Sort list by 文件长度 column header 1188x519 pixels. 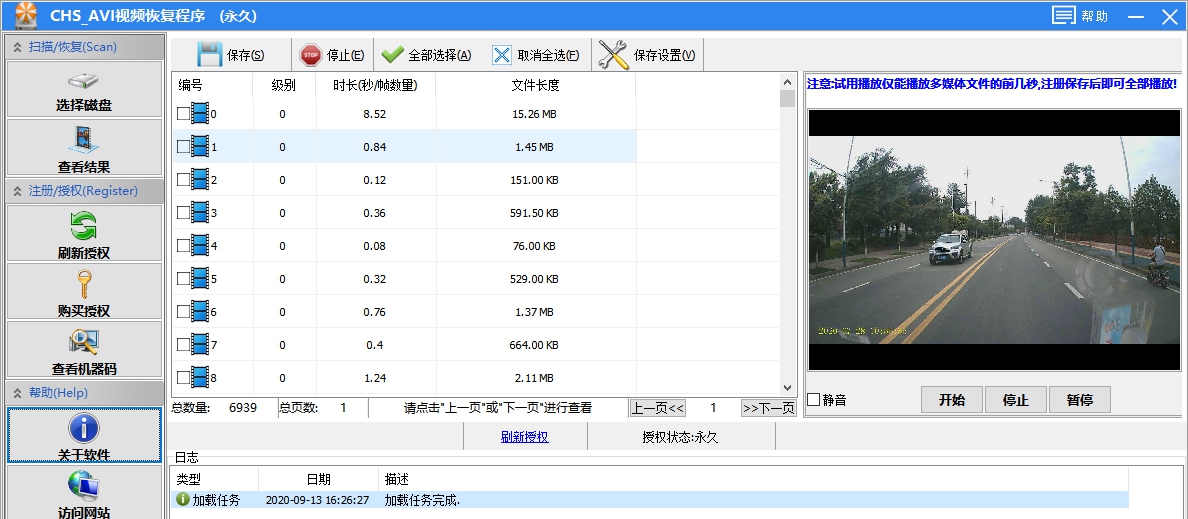click(x=535, y=85)
